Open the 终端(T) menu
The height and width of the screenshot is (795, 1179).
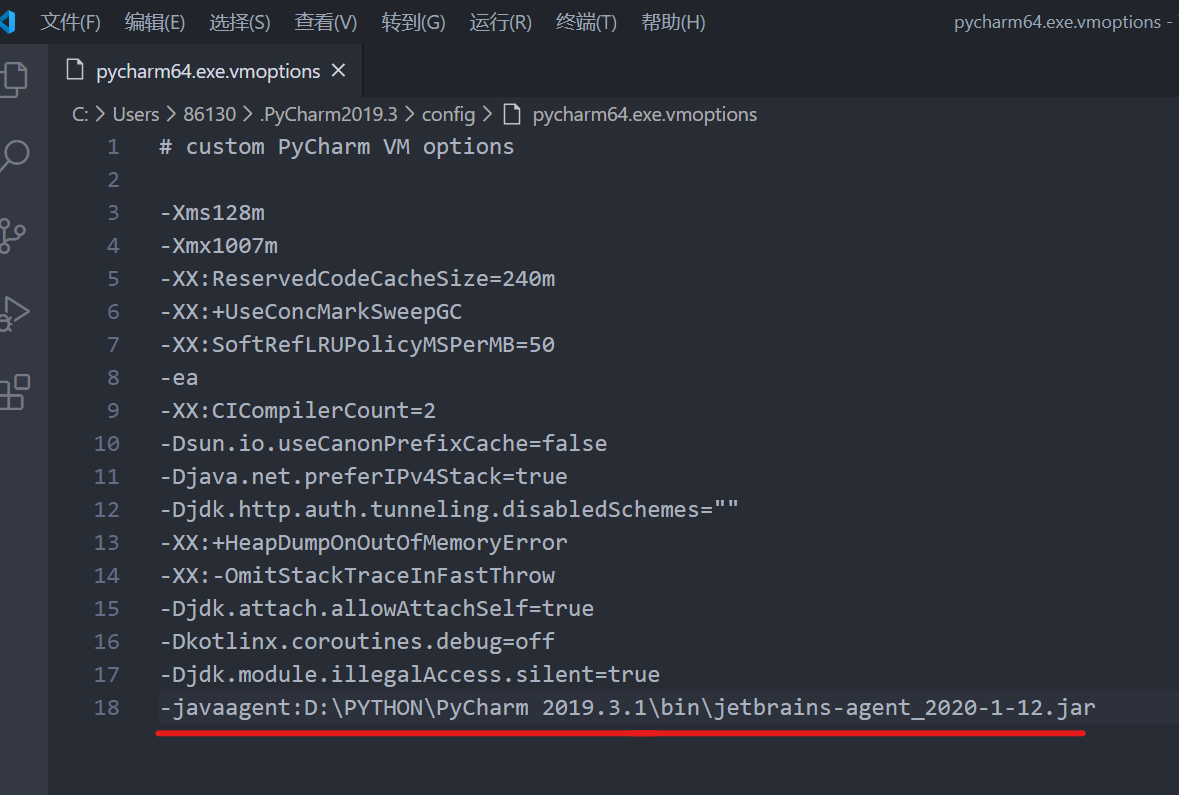586,22
